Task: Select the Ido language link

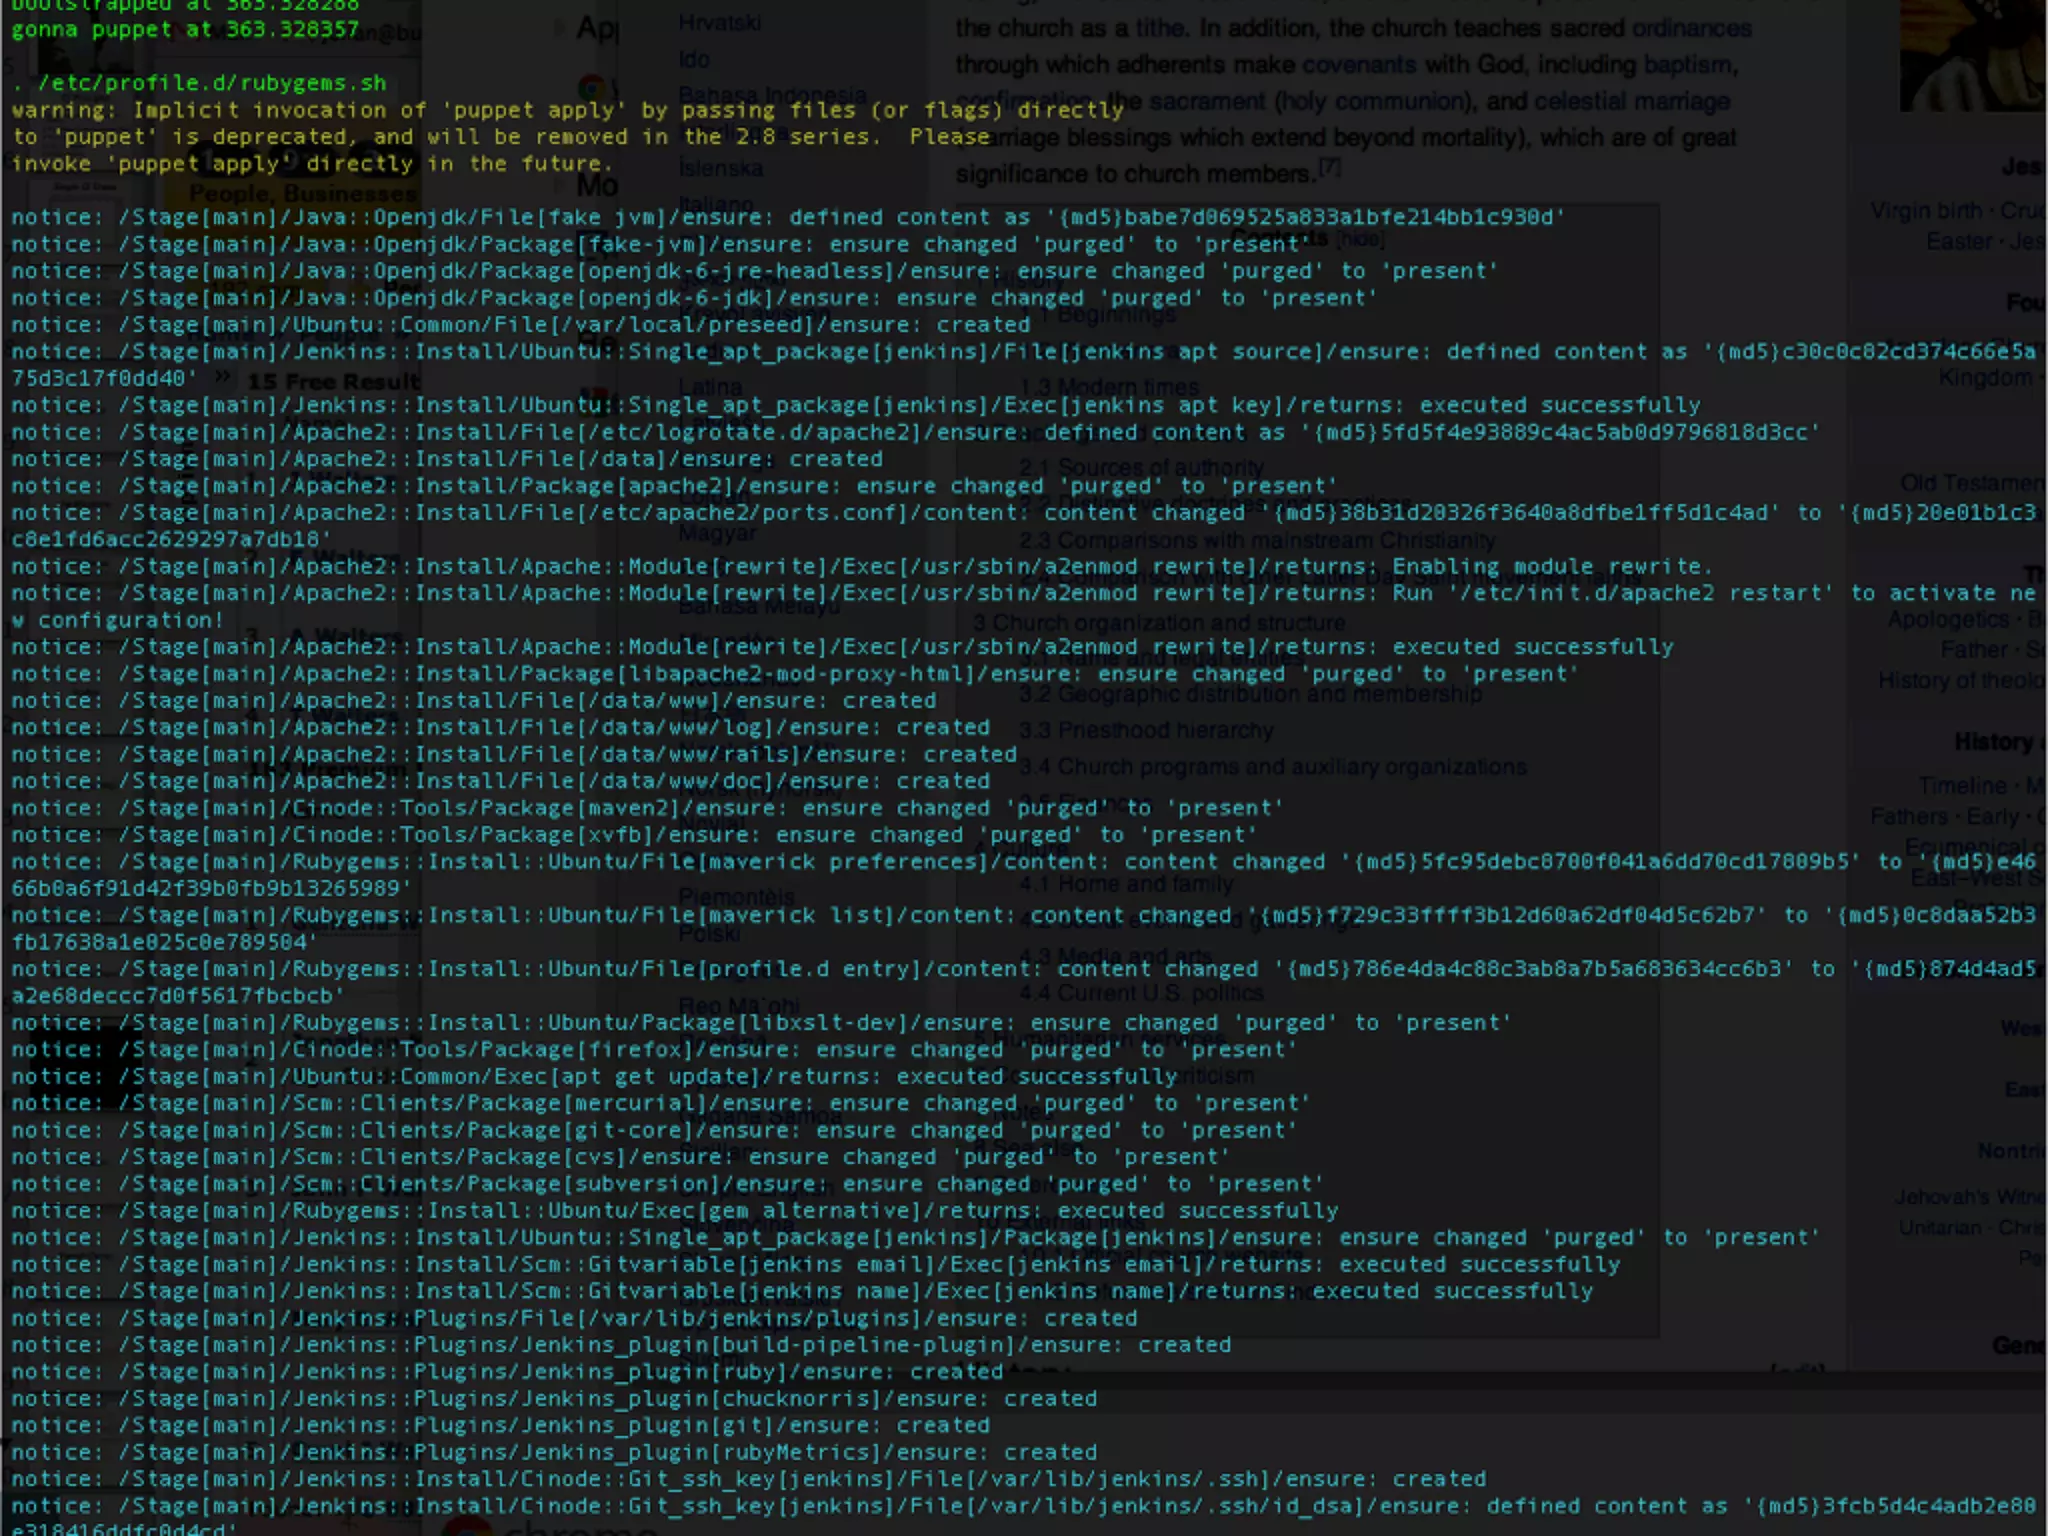Action: click(694, 59)
